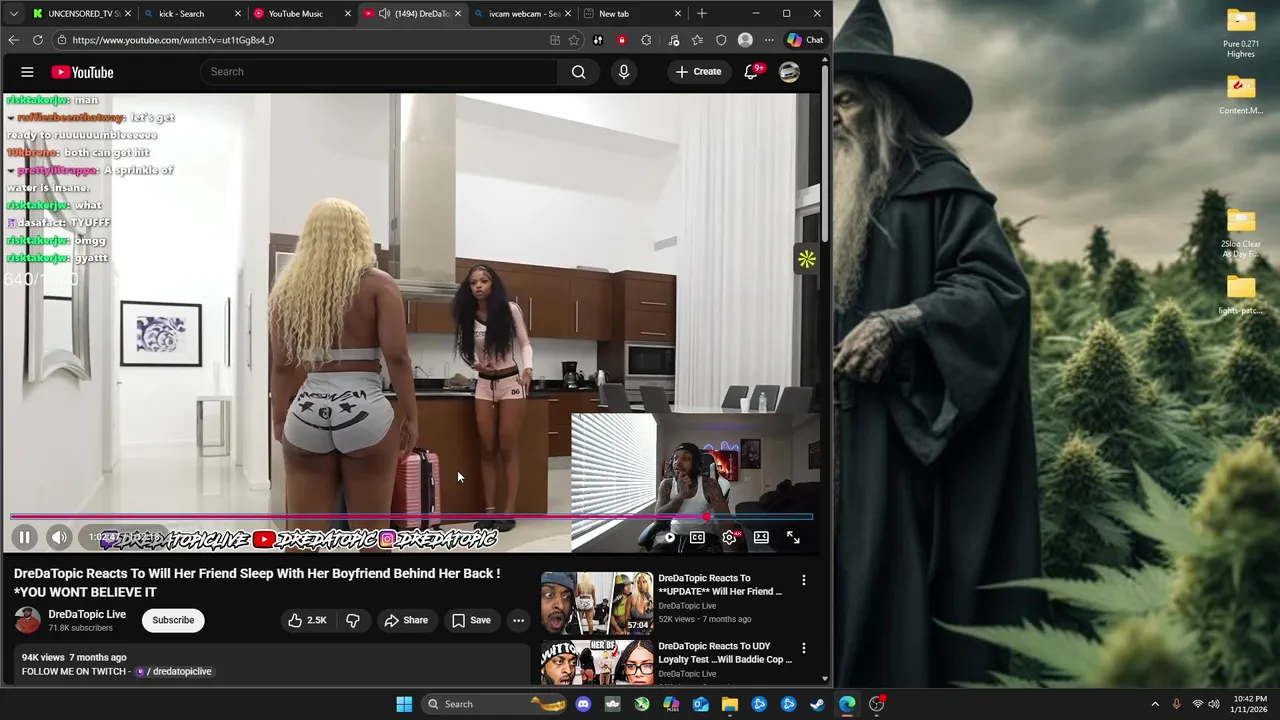
Task: Open Browser essentials shield icon
Action: click(x=721, y=40)
